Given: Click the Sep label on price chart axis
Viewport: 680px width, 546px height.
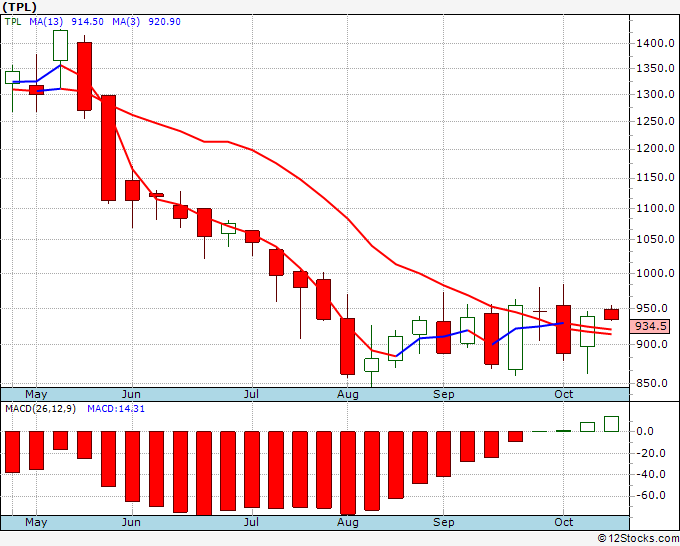Looking at the screenshot, I should (x=444, y=395).
